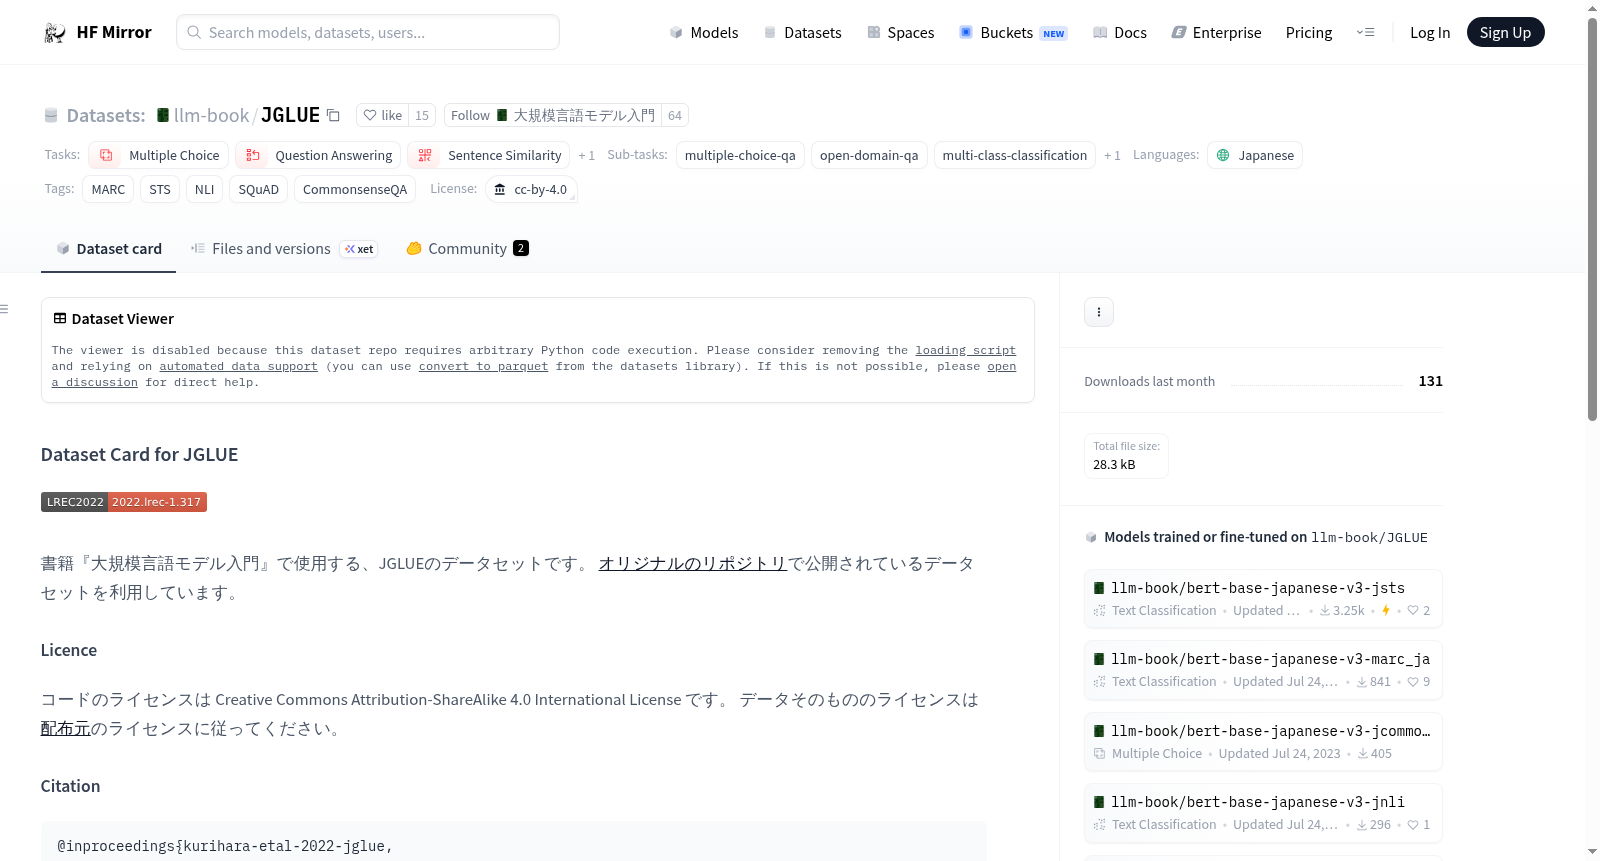
Task: Click the LREC2022 badge
Action: [x=123, y=502]
